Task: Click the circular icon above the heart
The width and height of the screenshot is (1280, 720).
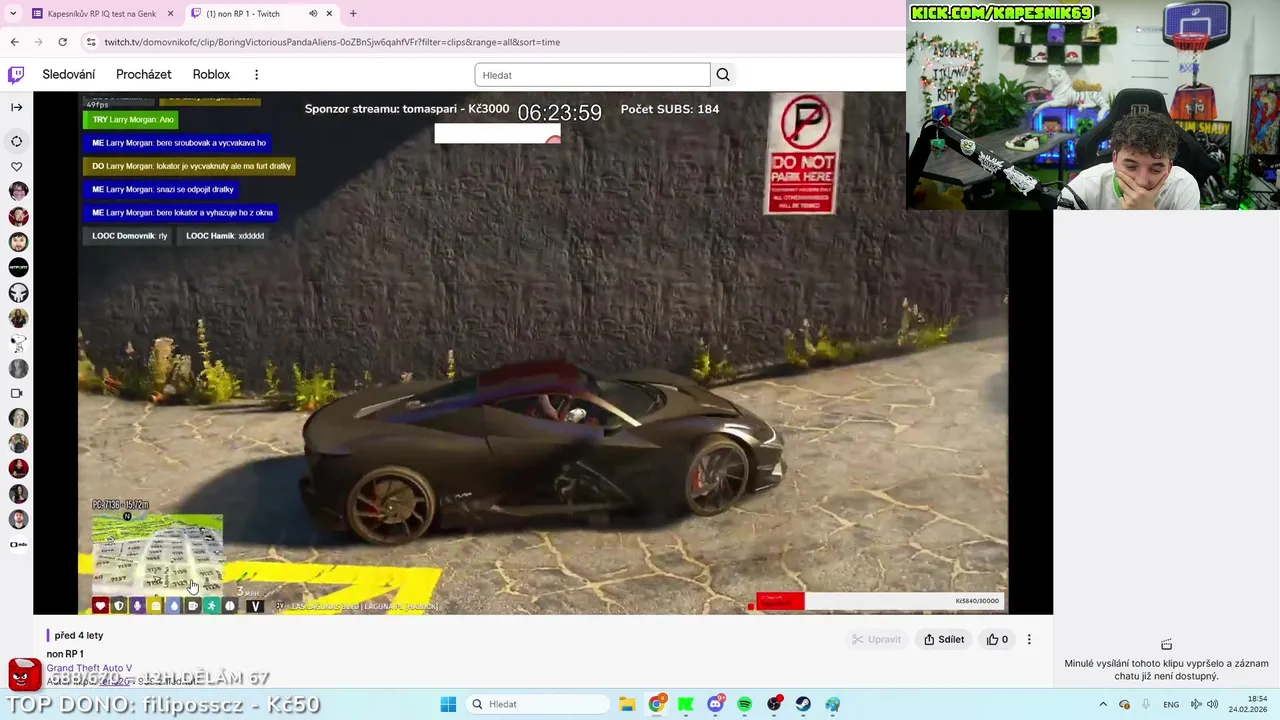Action: pos(16,141)
